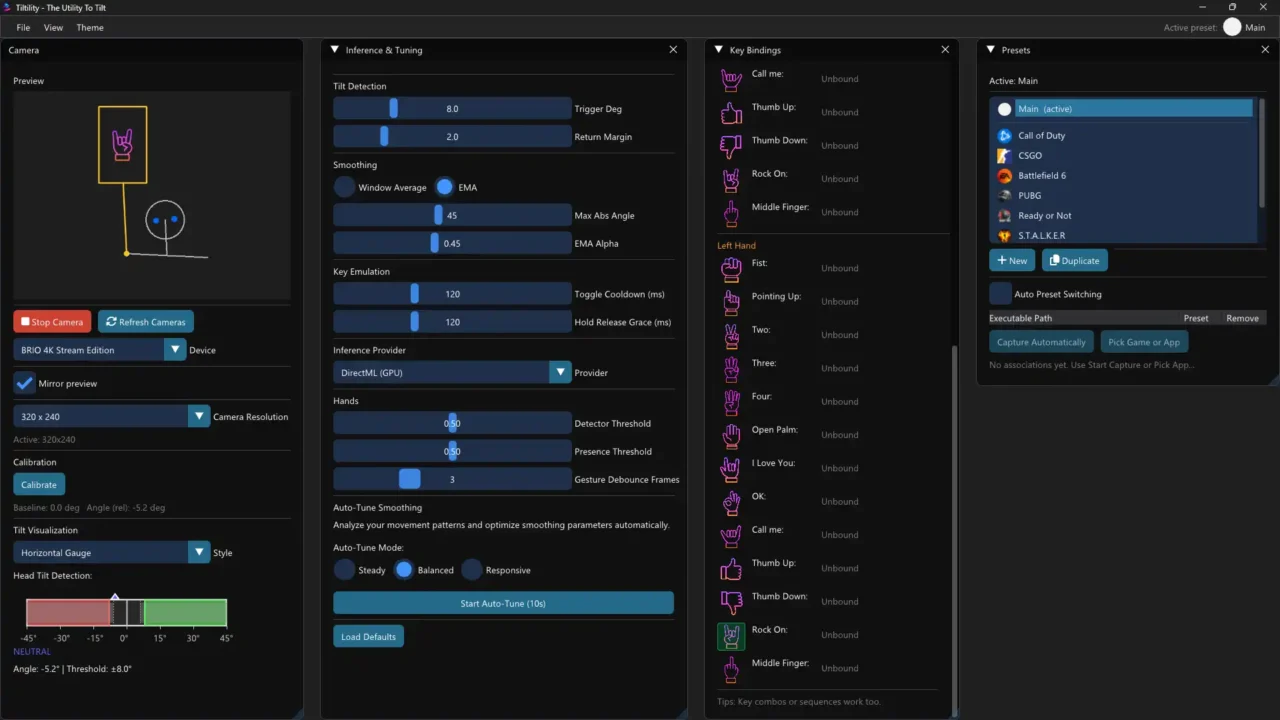Open the Device dropdown
Screen dimensions: 1280x720
coord(175,349)
